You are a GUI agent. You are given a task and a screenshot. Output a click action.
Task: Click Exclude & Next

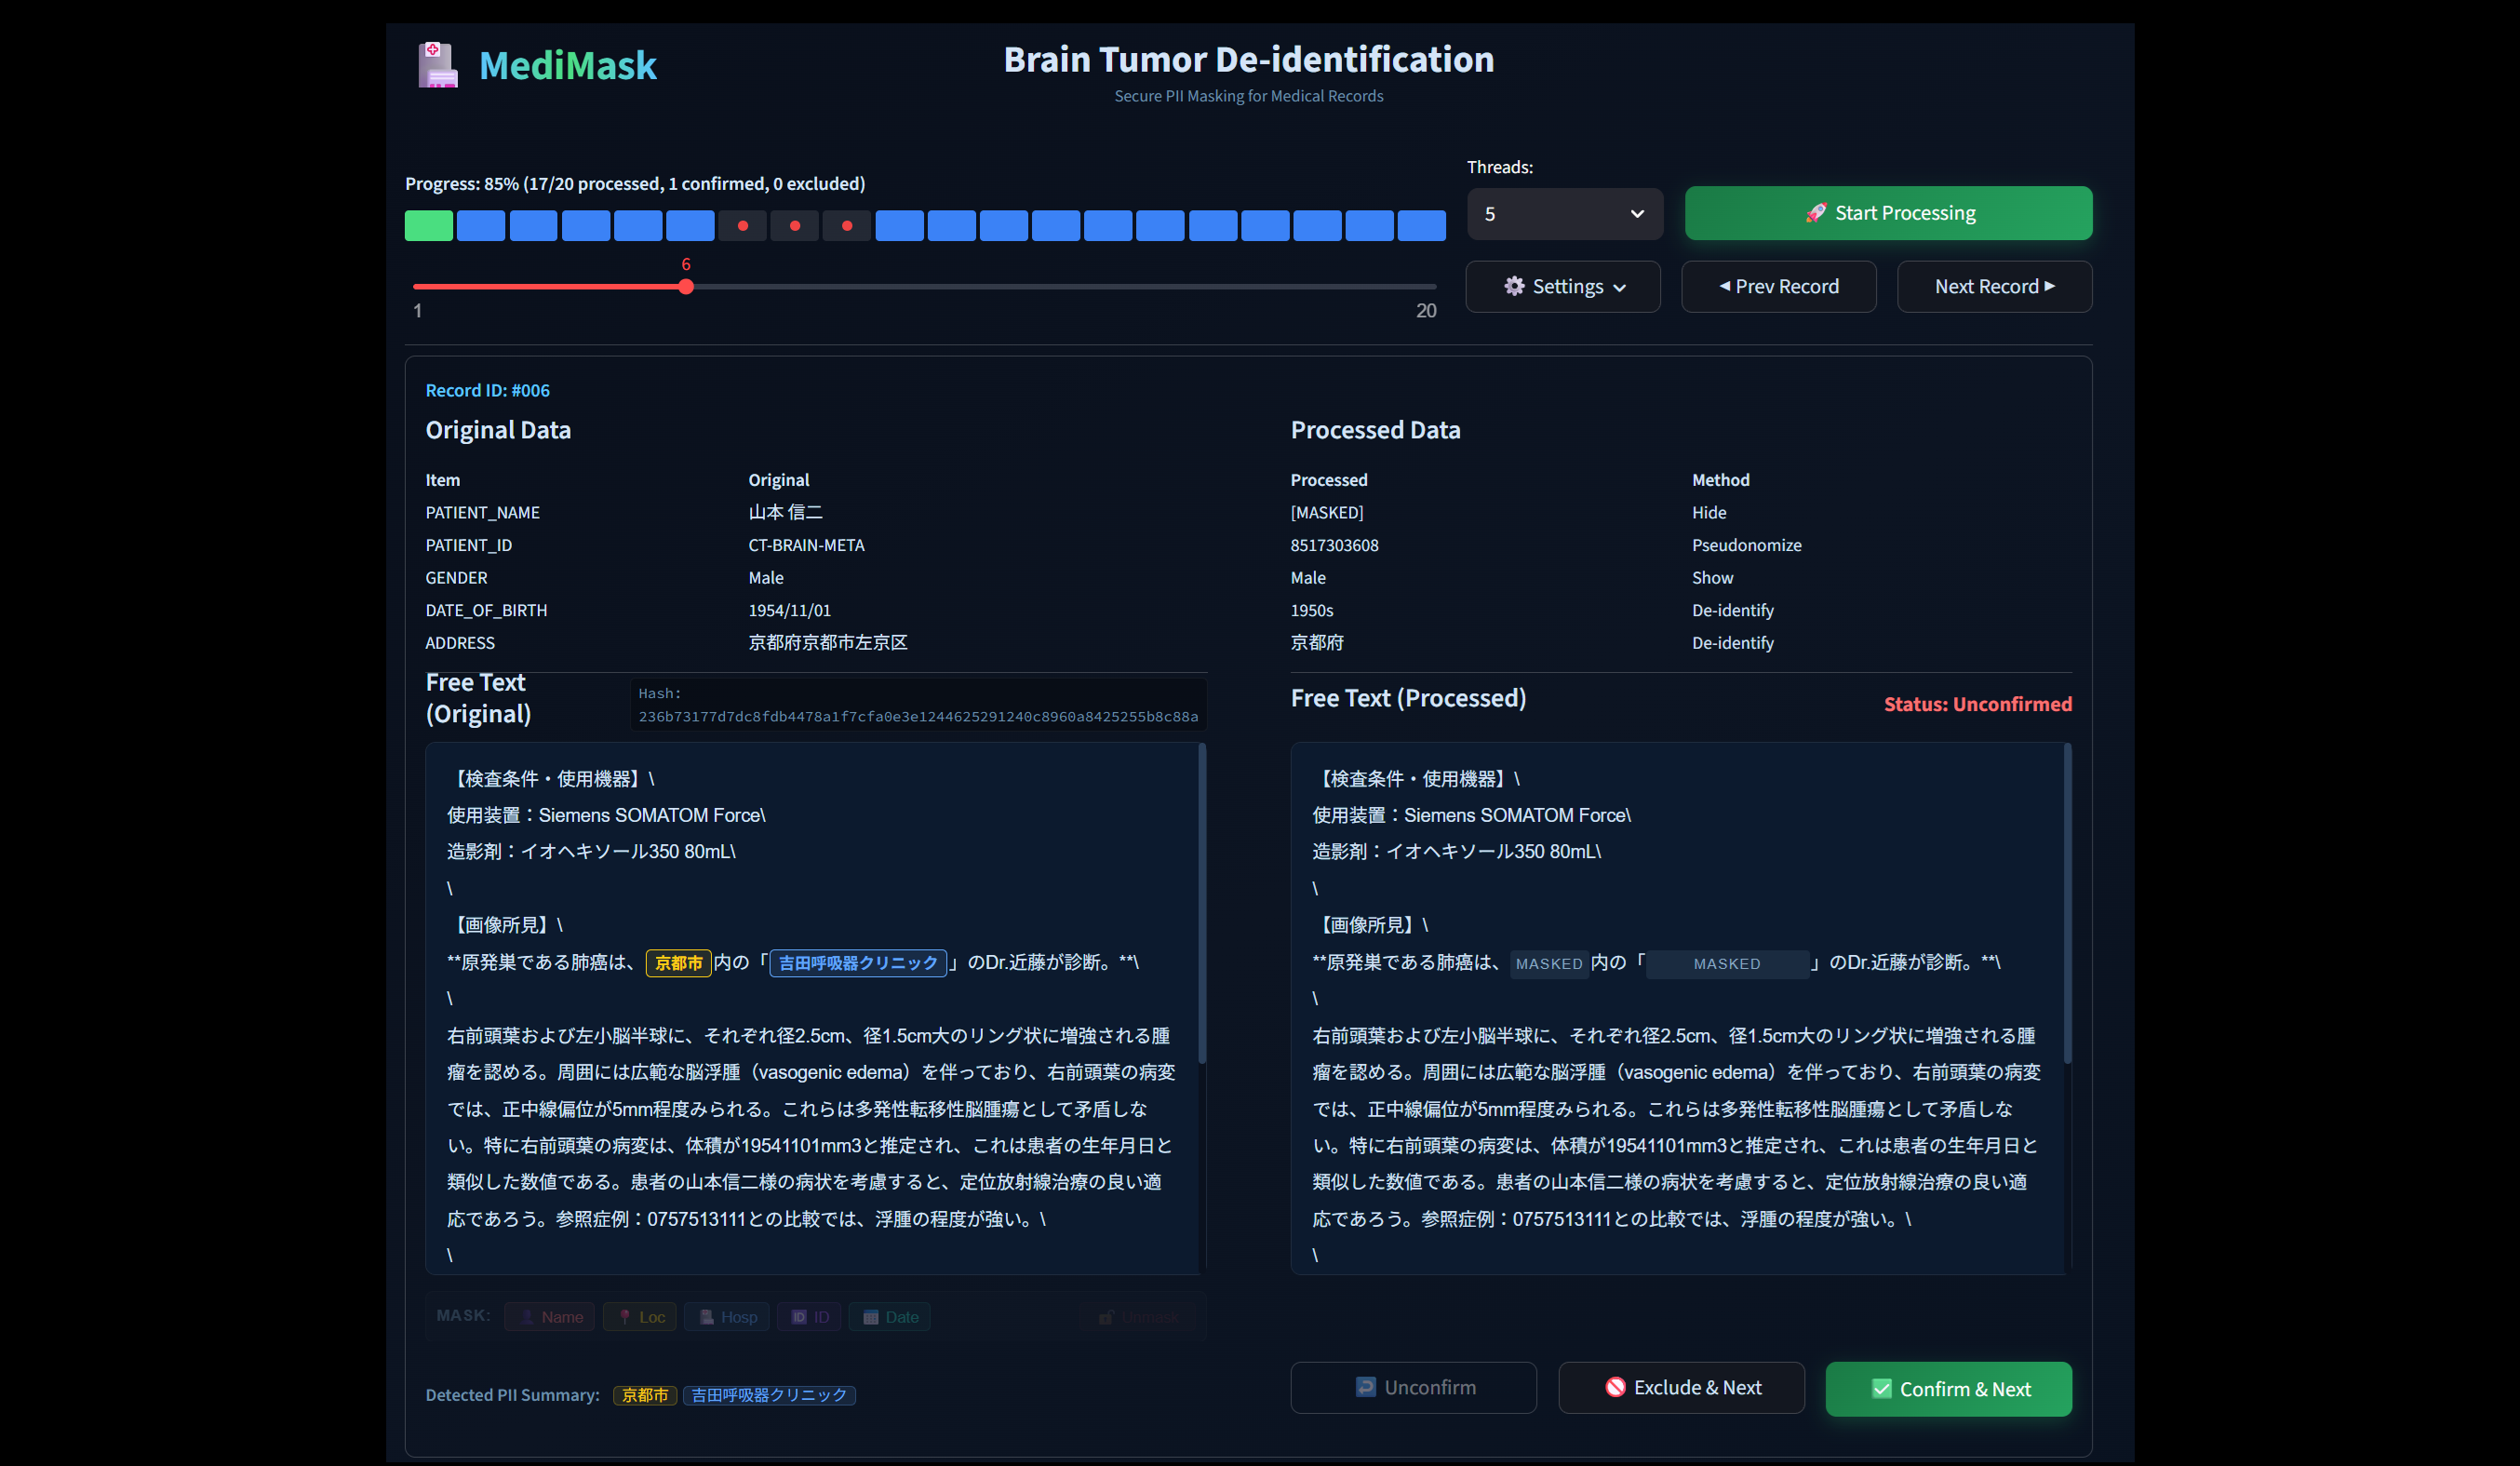(1681, 1388)
